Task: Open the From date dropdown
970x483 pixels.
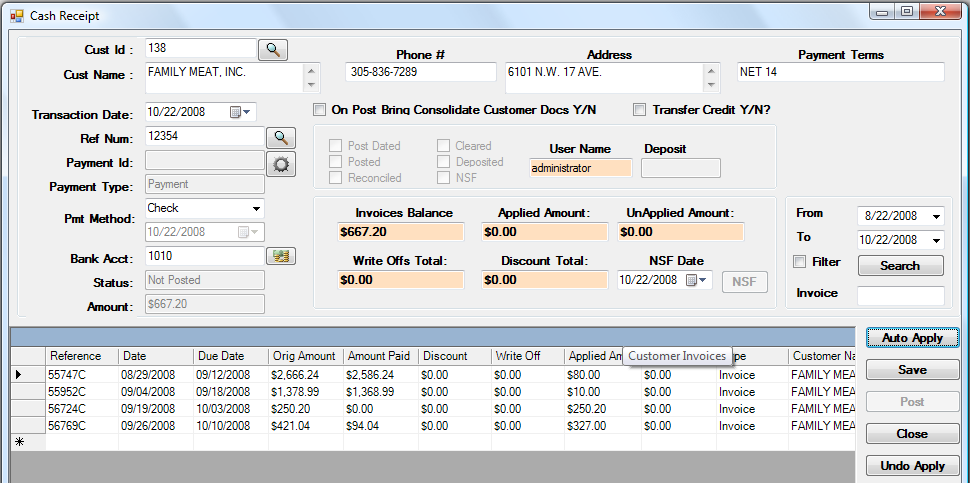Action: (x=936, y=216)
